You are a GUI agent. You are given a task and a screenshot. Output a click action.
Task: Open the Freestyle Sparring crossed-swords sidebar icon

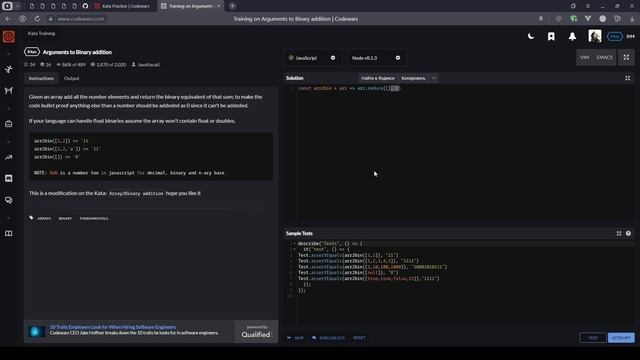[x=9, y=90]
